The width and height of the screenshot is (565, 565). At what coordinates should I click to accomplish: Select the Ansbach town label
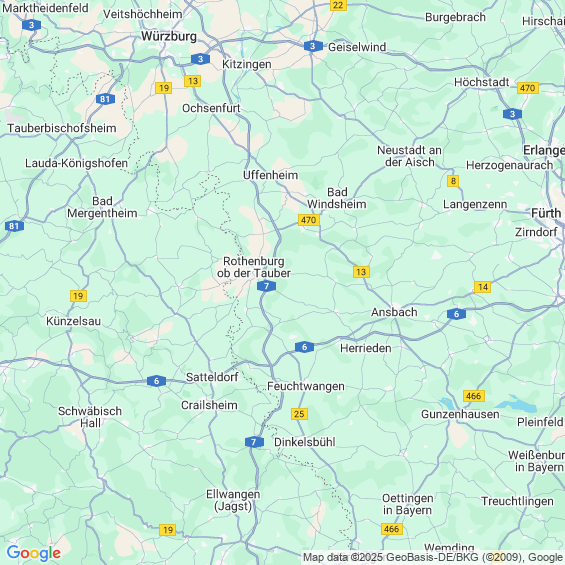[394, 312]
